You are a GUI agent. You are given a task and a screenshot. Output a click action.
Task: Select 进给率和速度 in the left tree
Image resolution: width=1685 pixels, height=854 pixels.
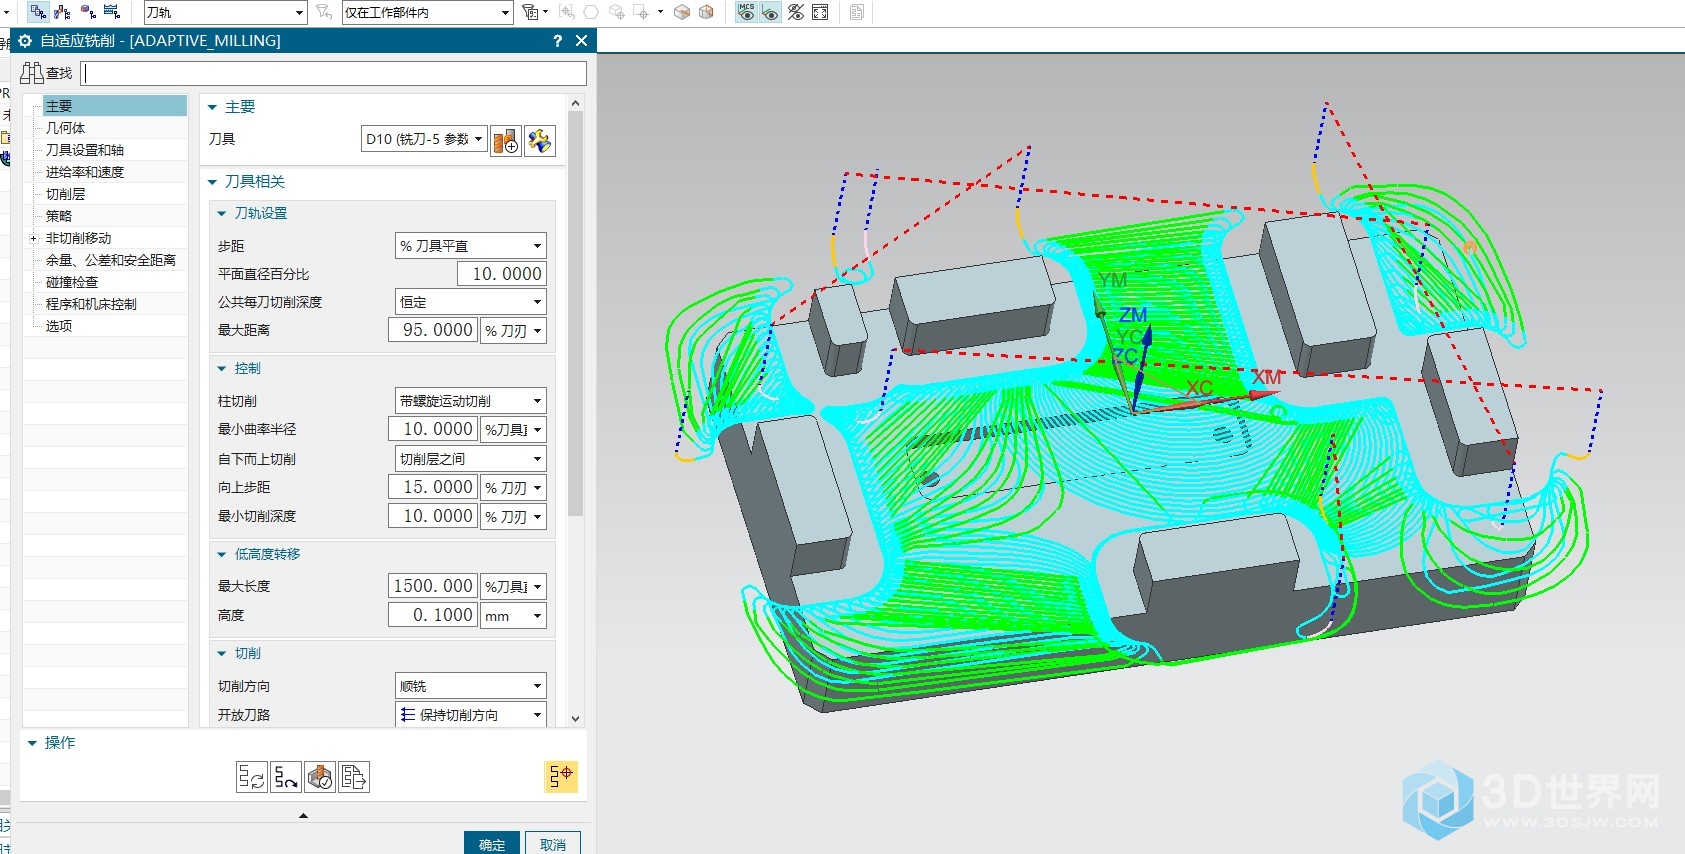[84, 172]
